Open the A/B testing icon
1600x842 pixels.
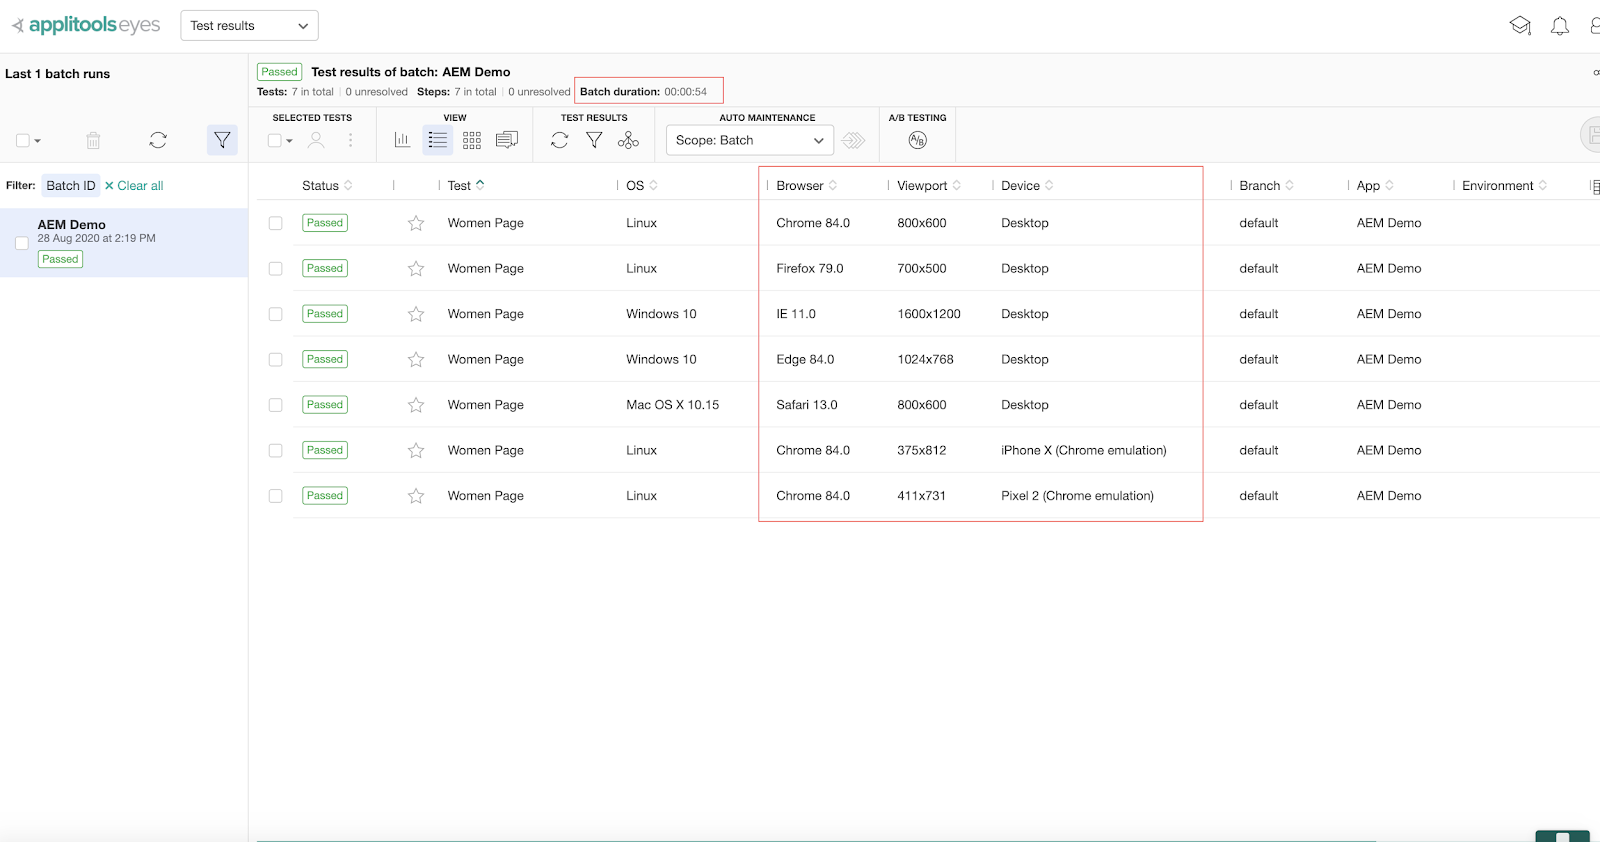pos(917,140)
